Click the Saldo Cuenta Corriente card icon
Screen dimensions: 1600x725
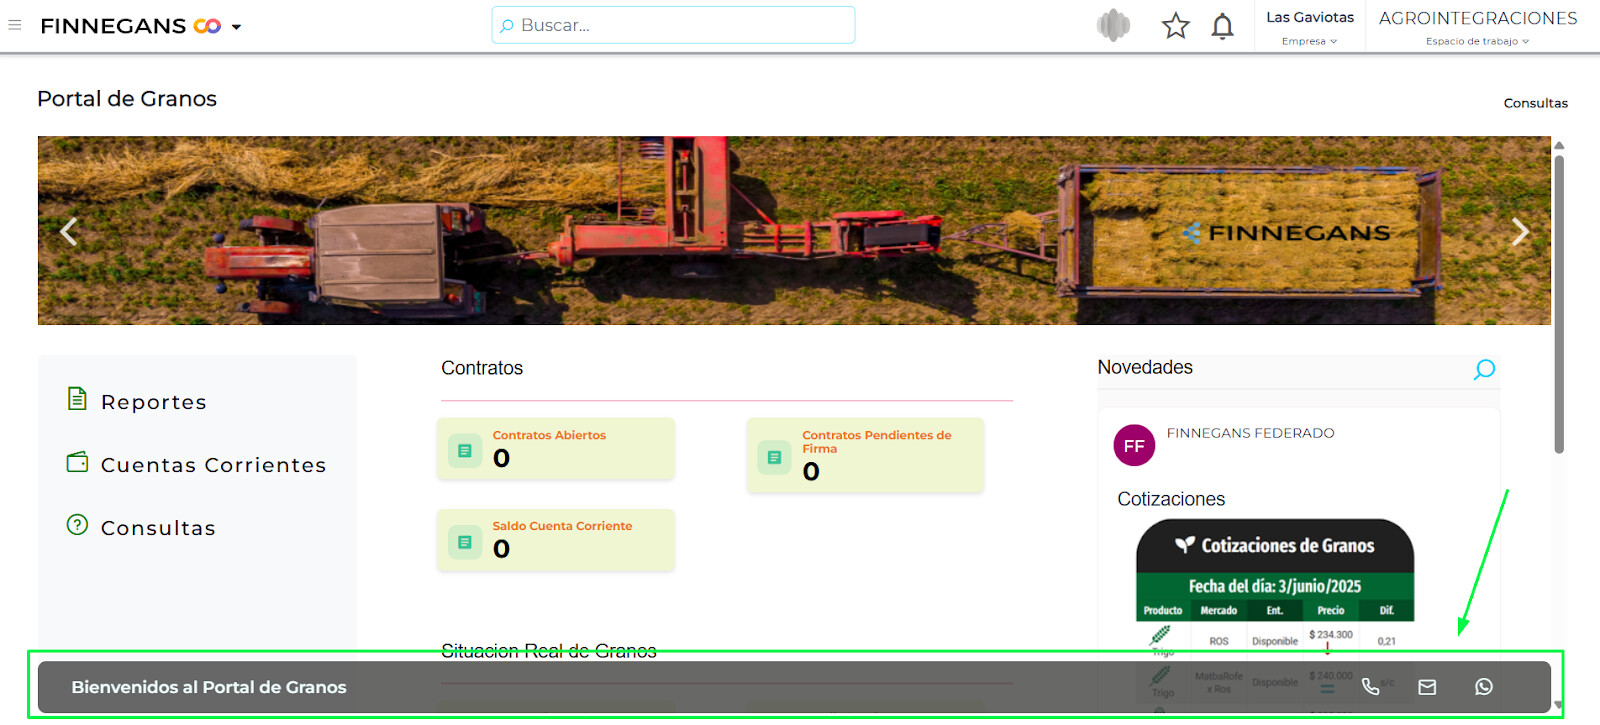coord(465,542)
